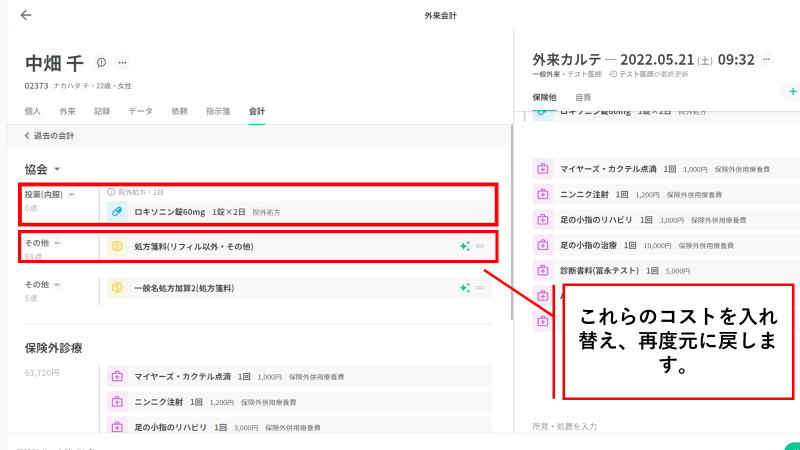This screenshot has height=450, width=800.
Task: Click icon of 診断書料(冨永テスト) in karte panel
Action: coord(542,270)
